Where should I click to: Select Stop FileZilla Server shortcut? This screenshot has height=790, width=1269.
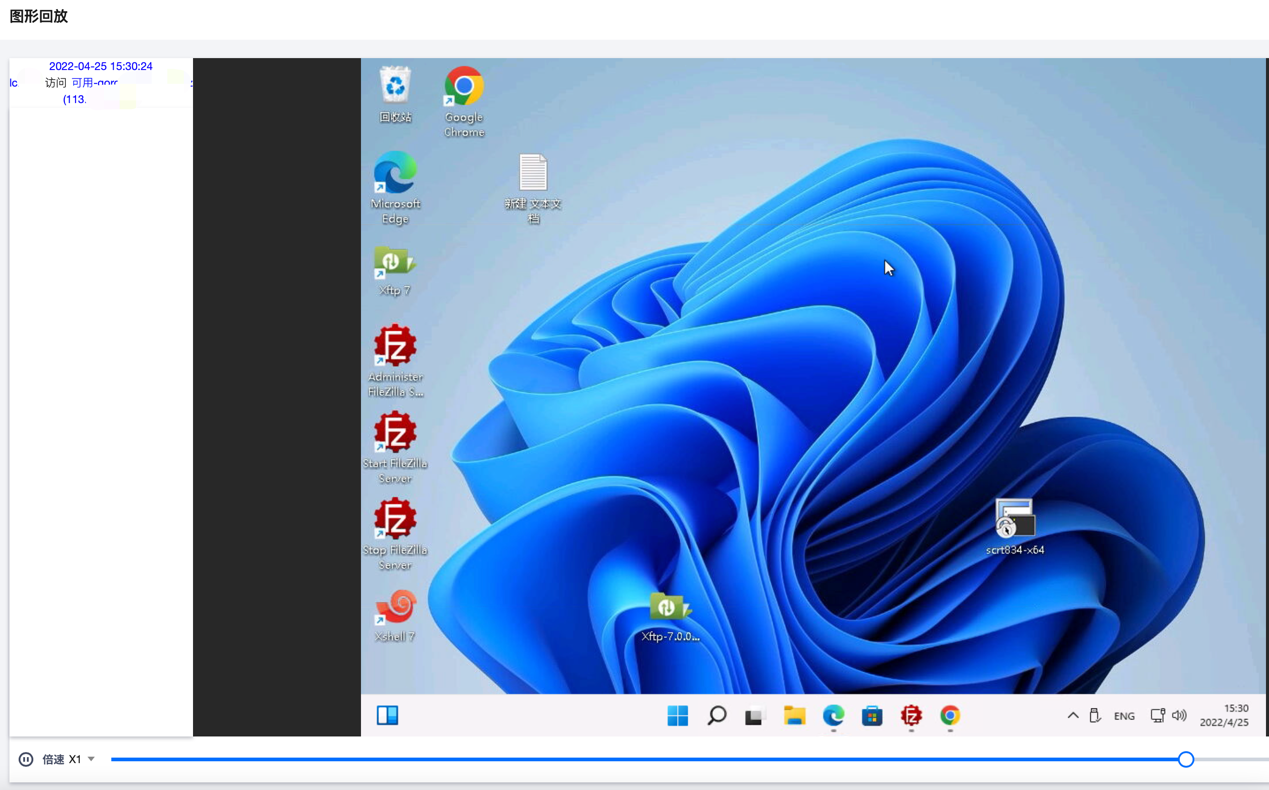point(395,534)
